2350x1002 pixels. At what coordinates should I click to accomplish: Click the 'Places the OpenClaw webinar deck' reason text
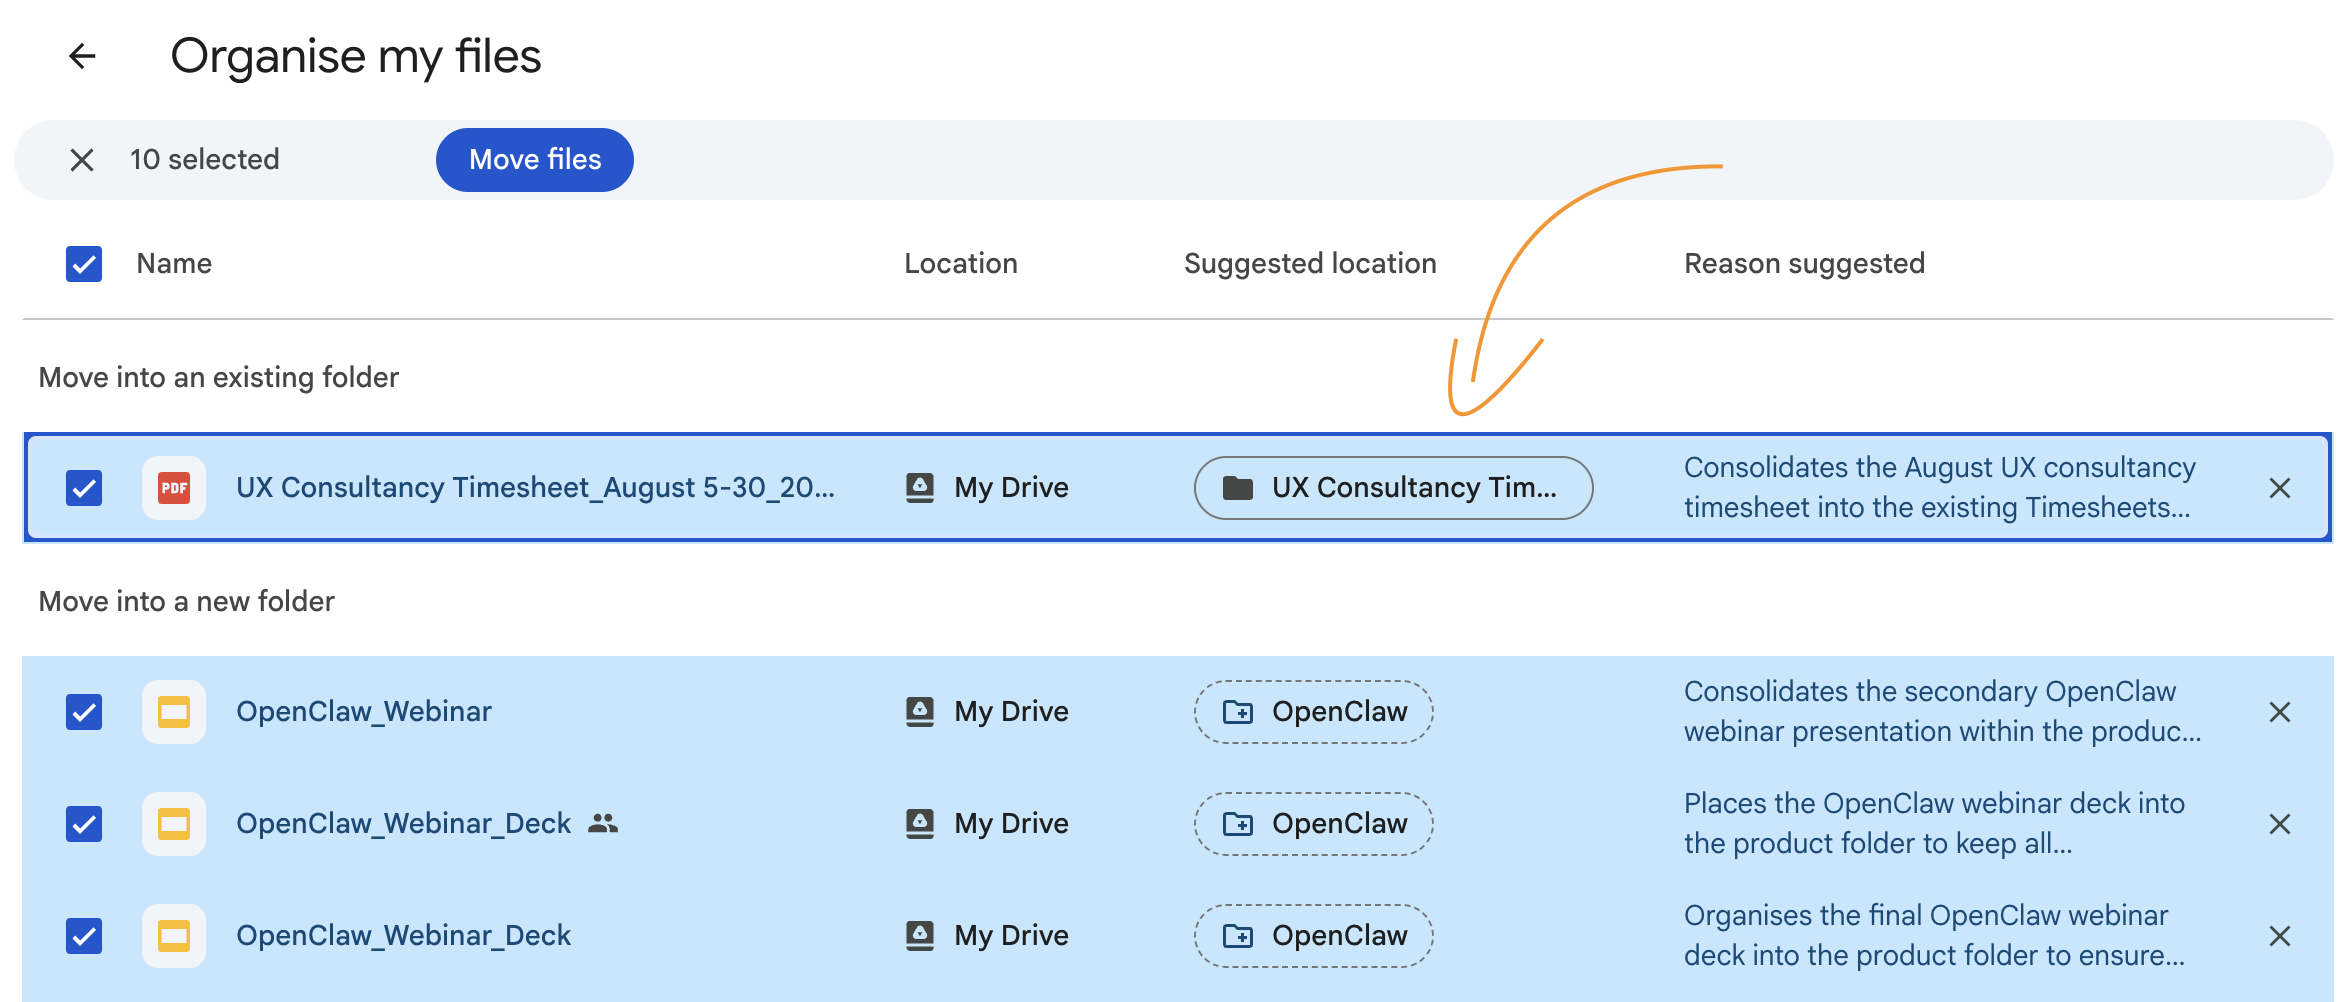click(x=1934, y=824)
